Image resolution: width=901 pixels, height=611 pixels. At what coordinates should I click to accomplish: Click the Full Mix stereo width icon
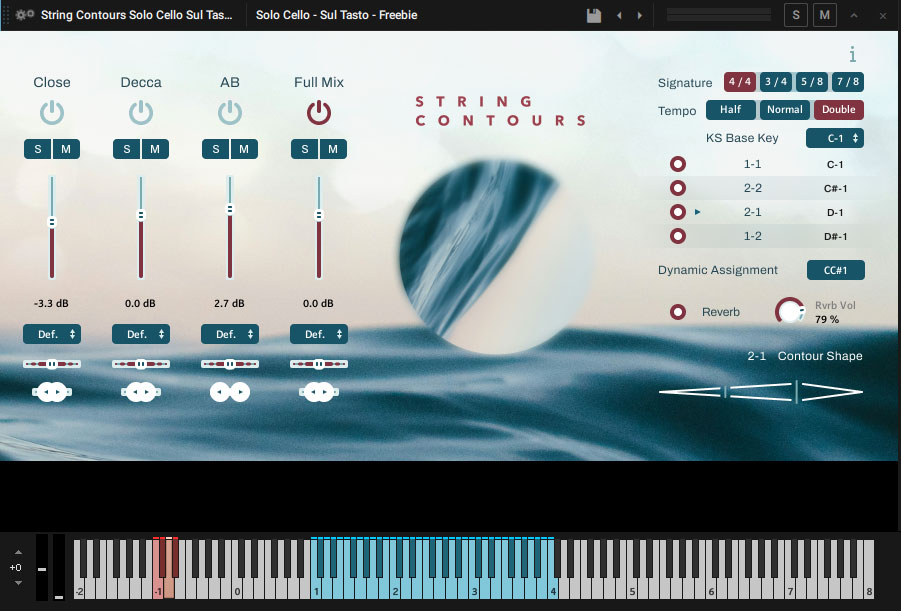319,392
